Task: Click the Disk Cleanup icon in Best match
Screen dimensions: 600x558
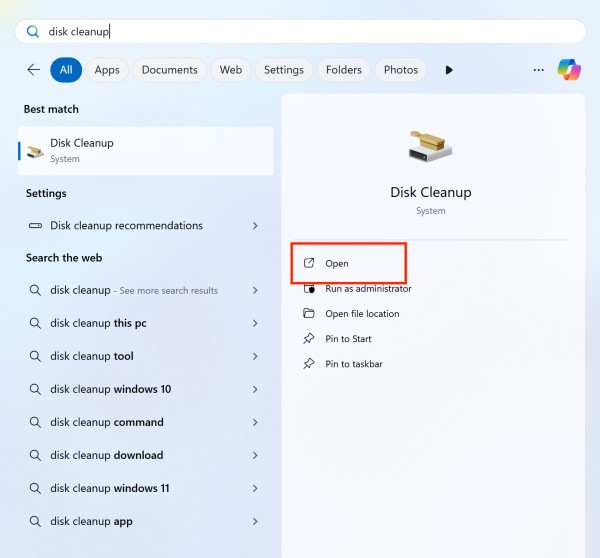Action: [x=35, y=151]
